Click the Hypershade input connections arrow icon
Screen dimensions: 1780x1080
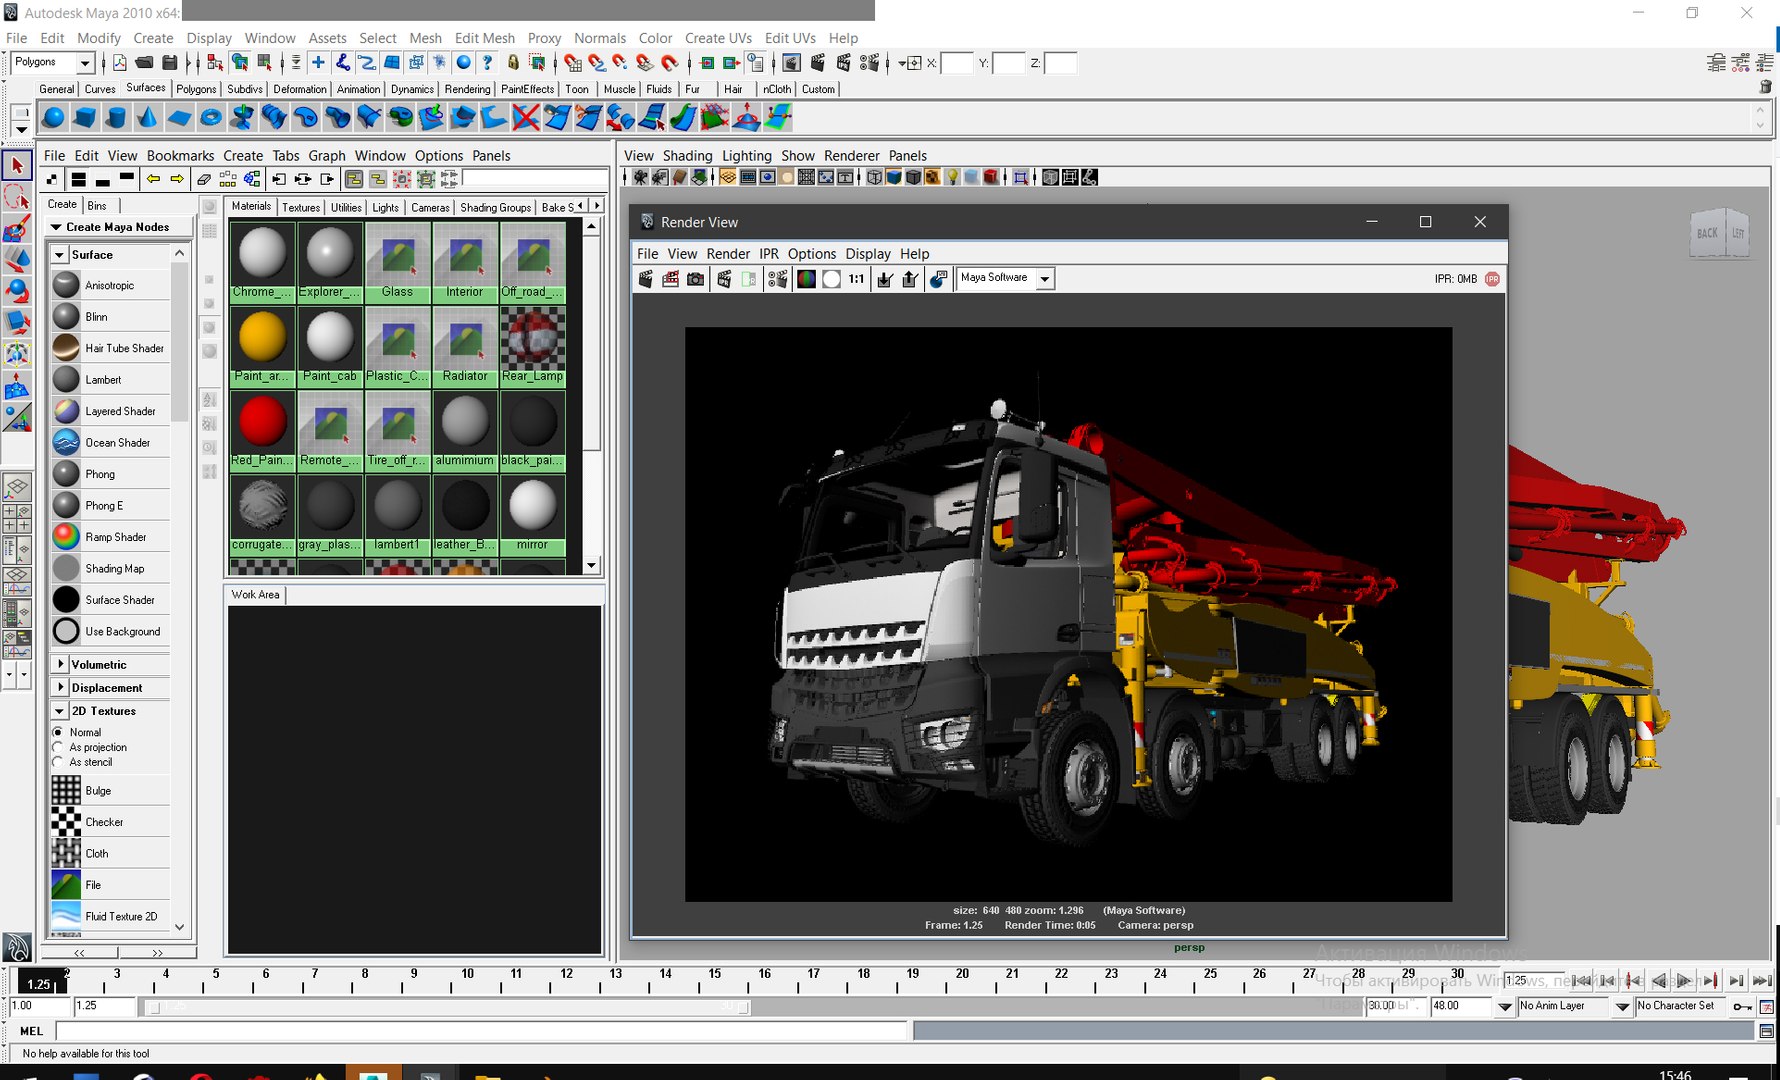(279, 179)
